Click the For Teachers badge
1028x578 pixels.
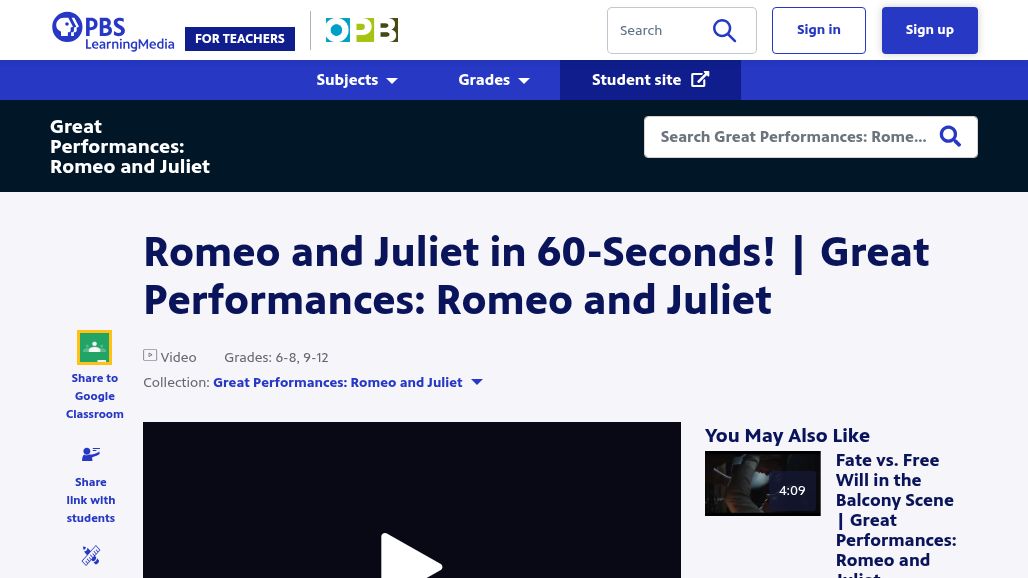coord(240,39)
